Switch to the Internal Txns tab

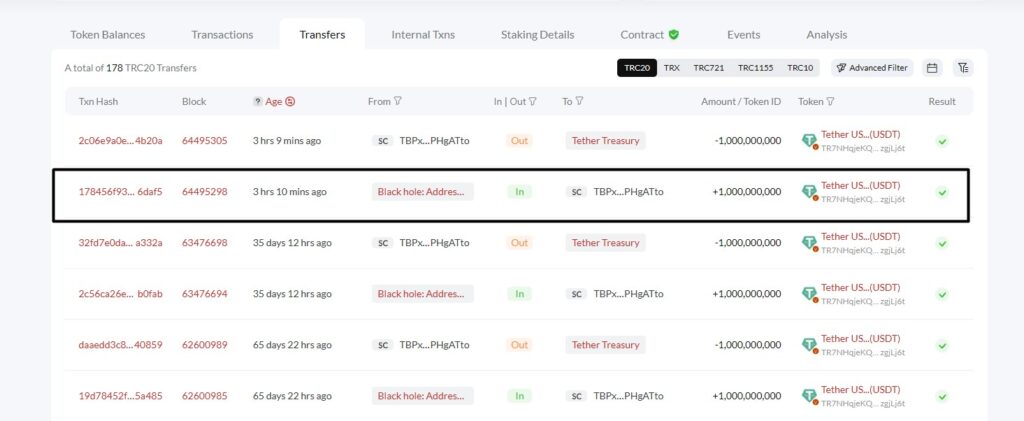pos(423,35)
